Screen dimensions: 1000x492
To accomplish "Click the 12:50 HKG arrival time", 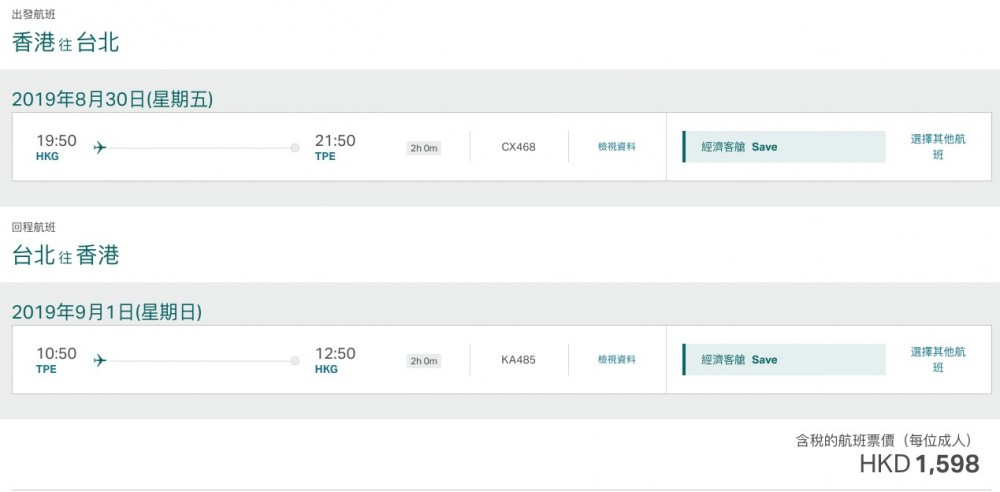I will tap(335, 354).
